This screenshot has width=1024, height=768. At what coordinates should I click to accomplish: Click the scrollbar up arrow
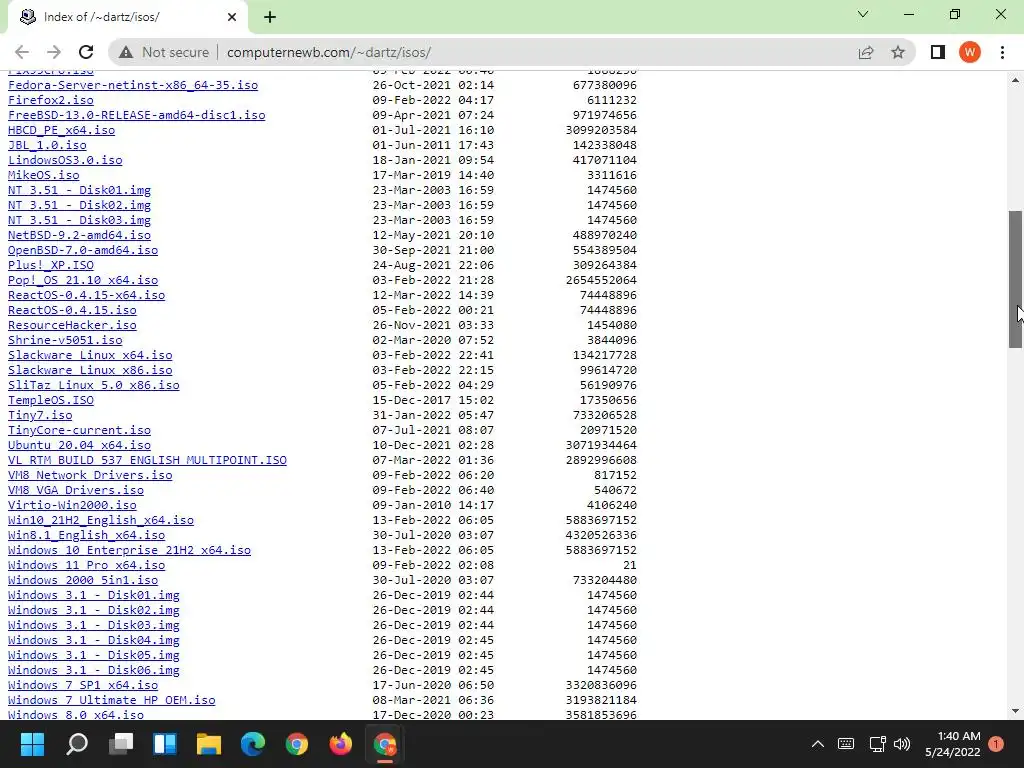pyautogui.click(x=1015, y=80)
